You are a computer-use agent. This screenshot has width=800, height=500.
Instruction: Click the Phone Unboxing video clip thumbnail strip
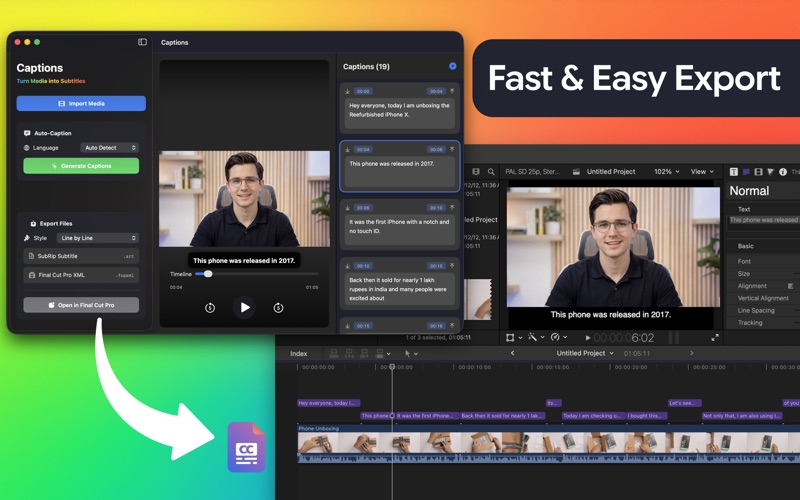point(548,443)
